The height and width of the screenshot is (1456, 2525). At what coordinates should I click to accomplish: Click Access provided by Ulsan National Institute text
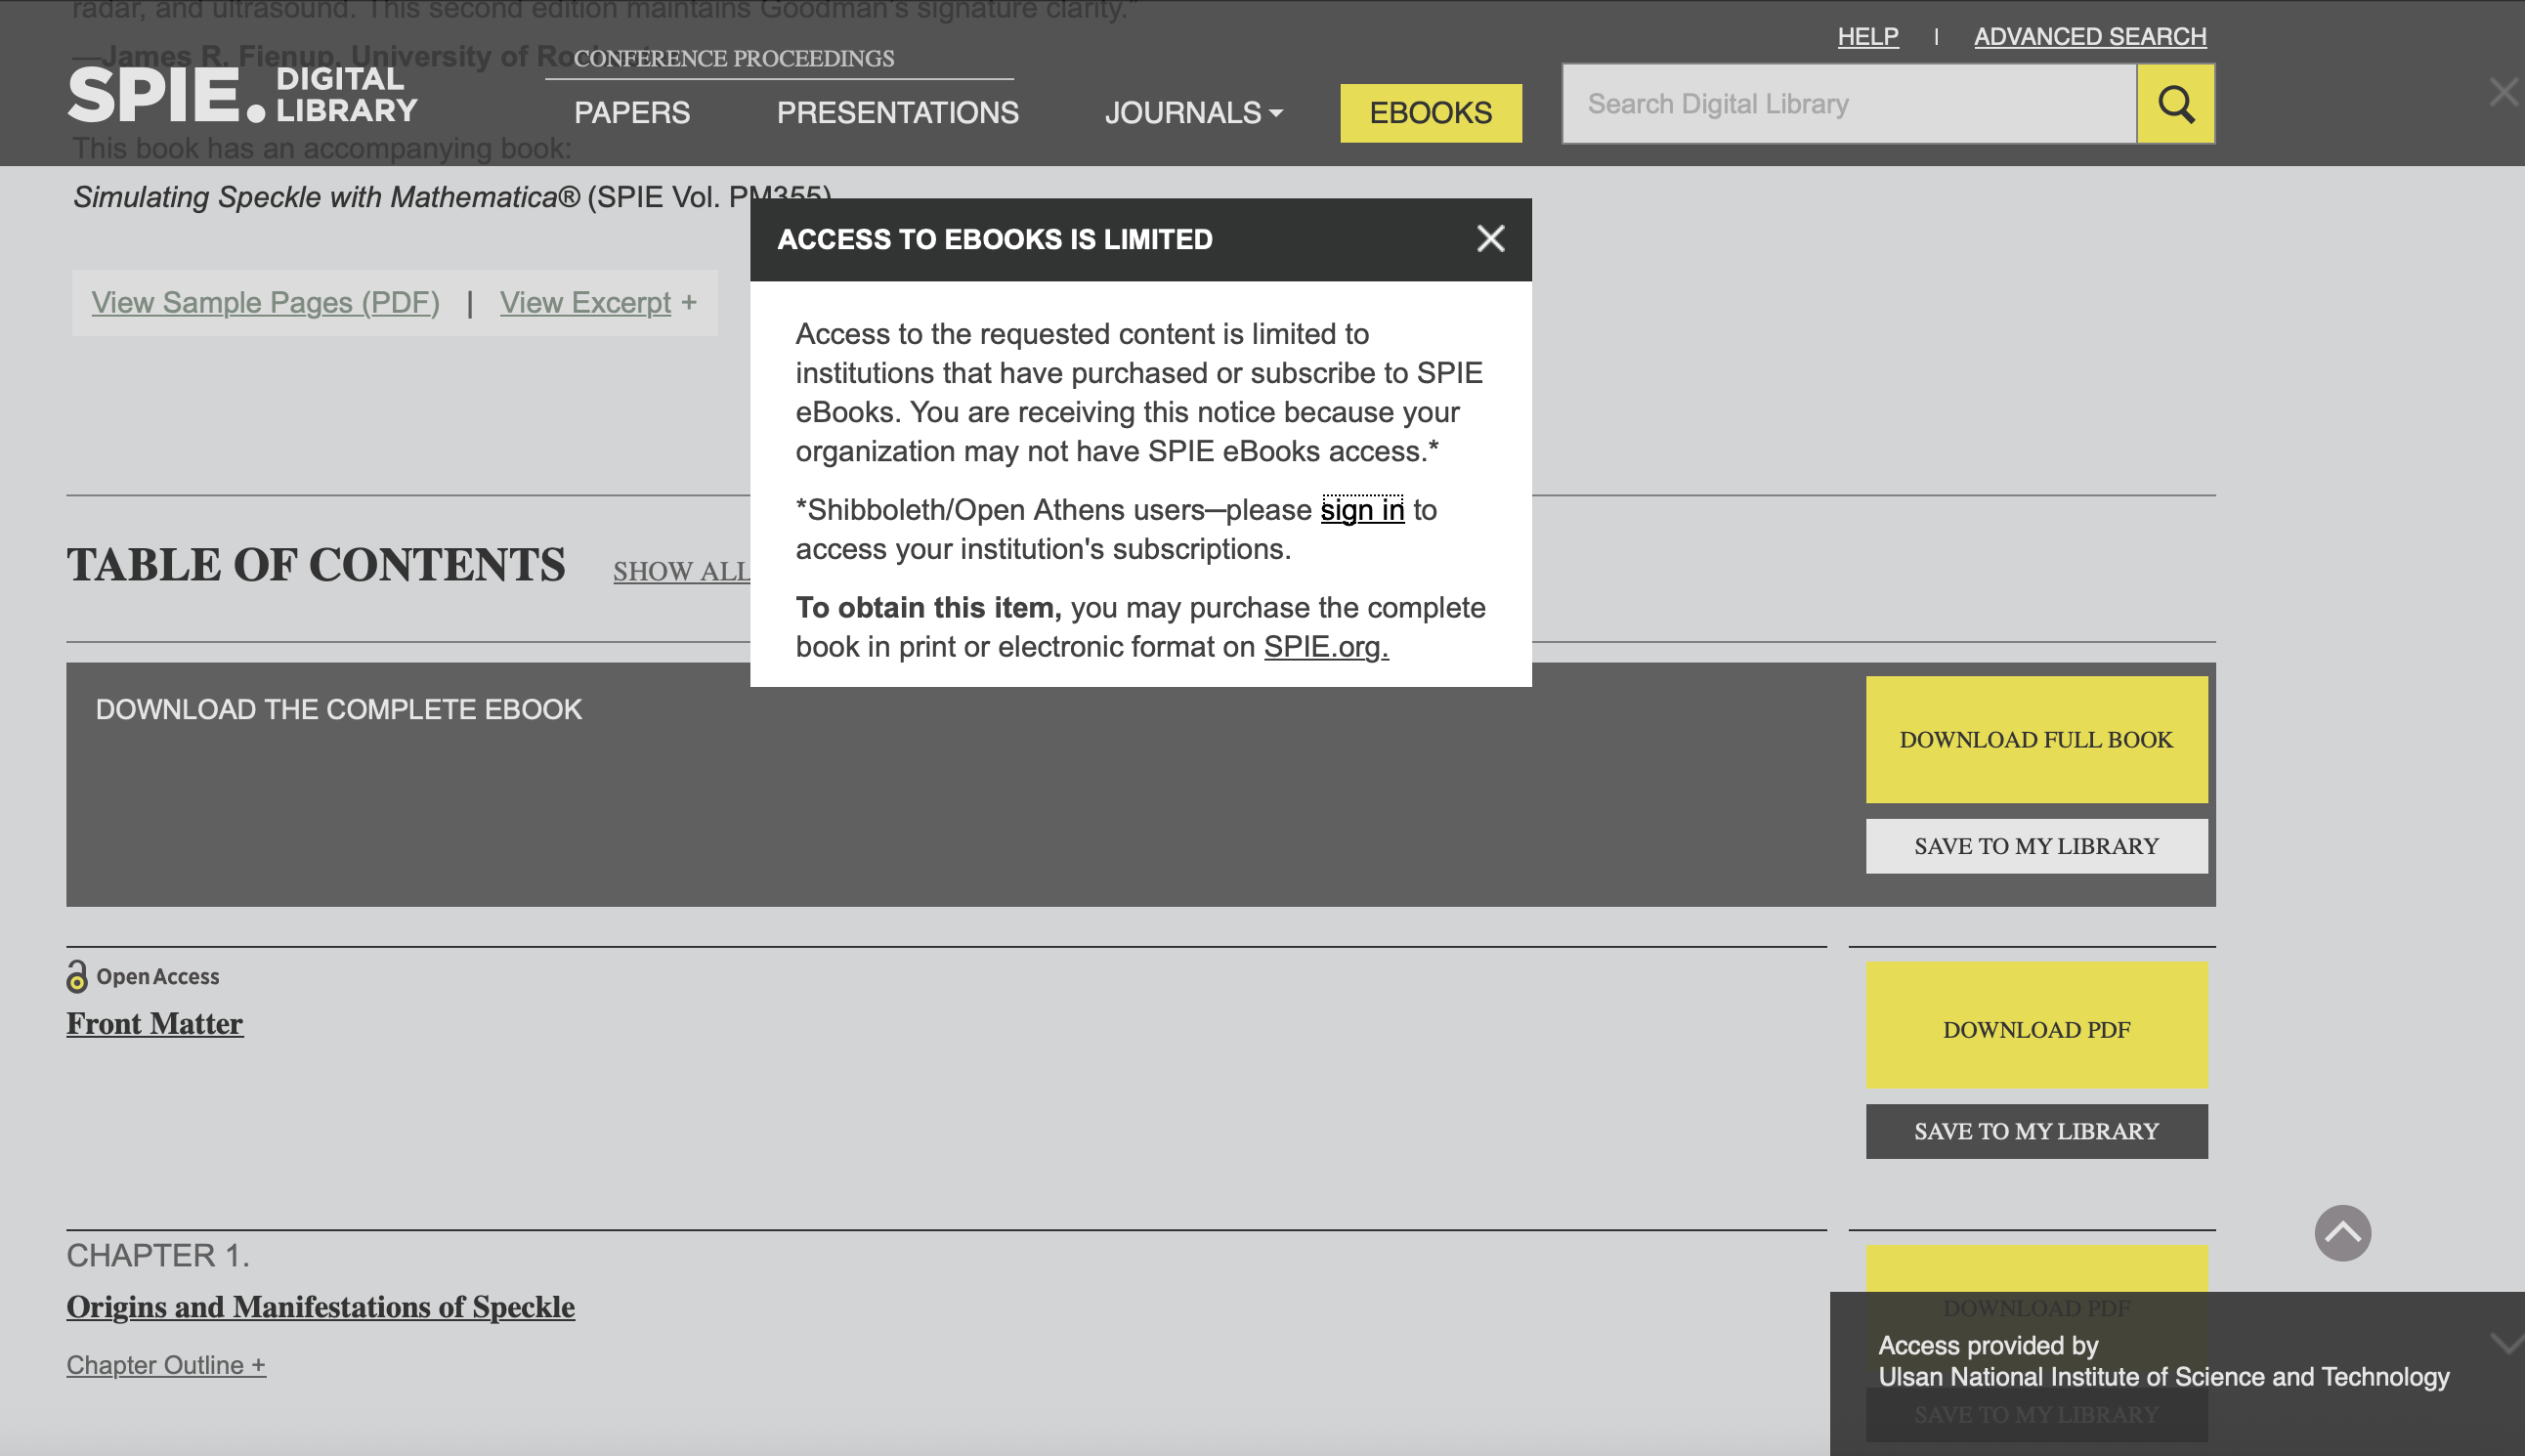coord(2163,1361)
